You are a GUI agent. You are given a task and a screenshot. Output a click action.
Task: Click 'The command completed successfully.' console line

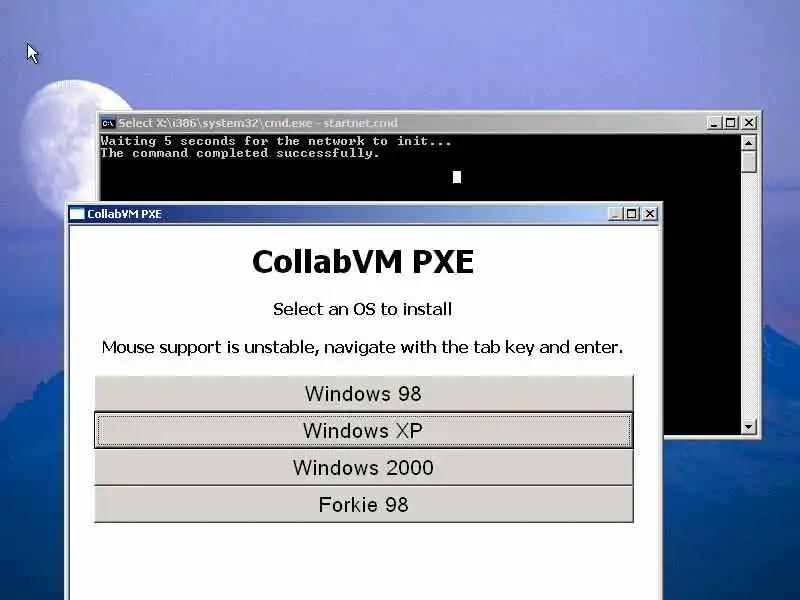(x=240, y=153)
